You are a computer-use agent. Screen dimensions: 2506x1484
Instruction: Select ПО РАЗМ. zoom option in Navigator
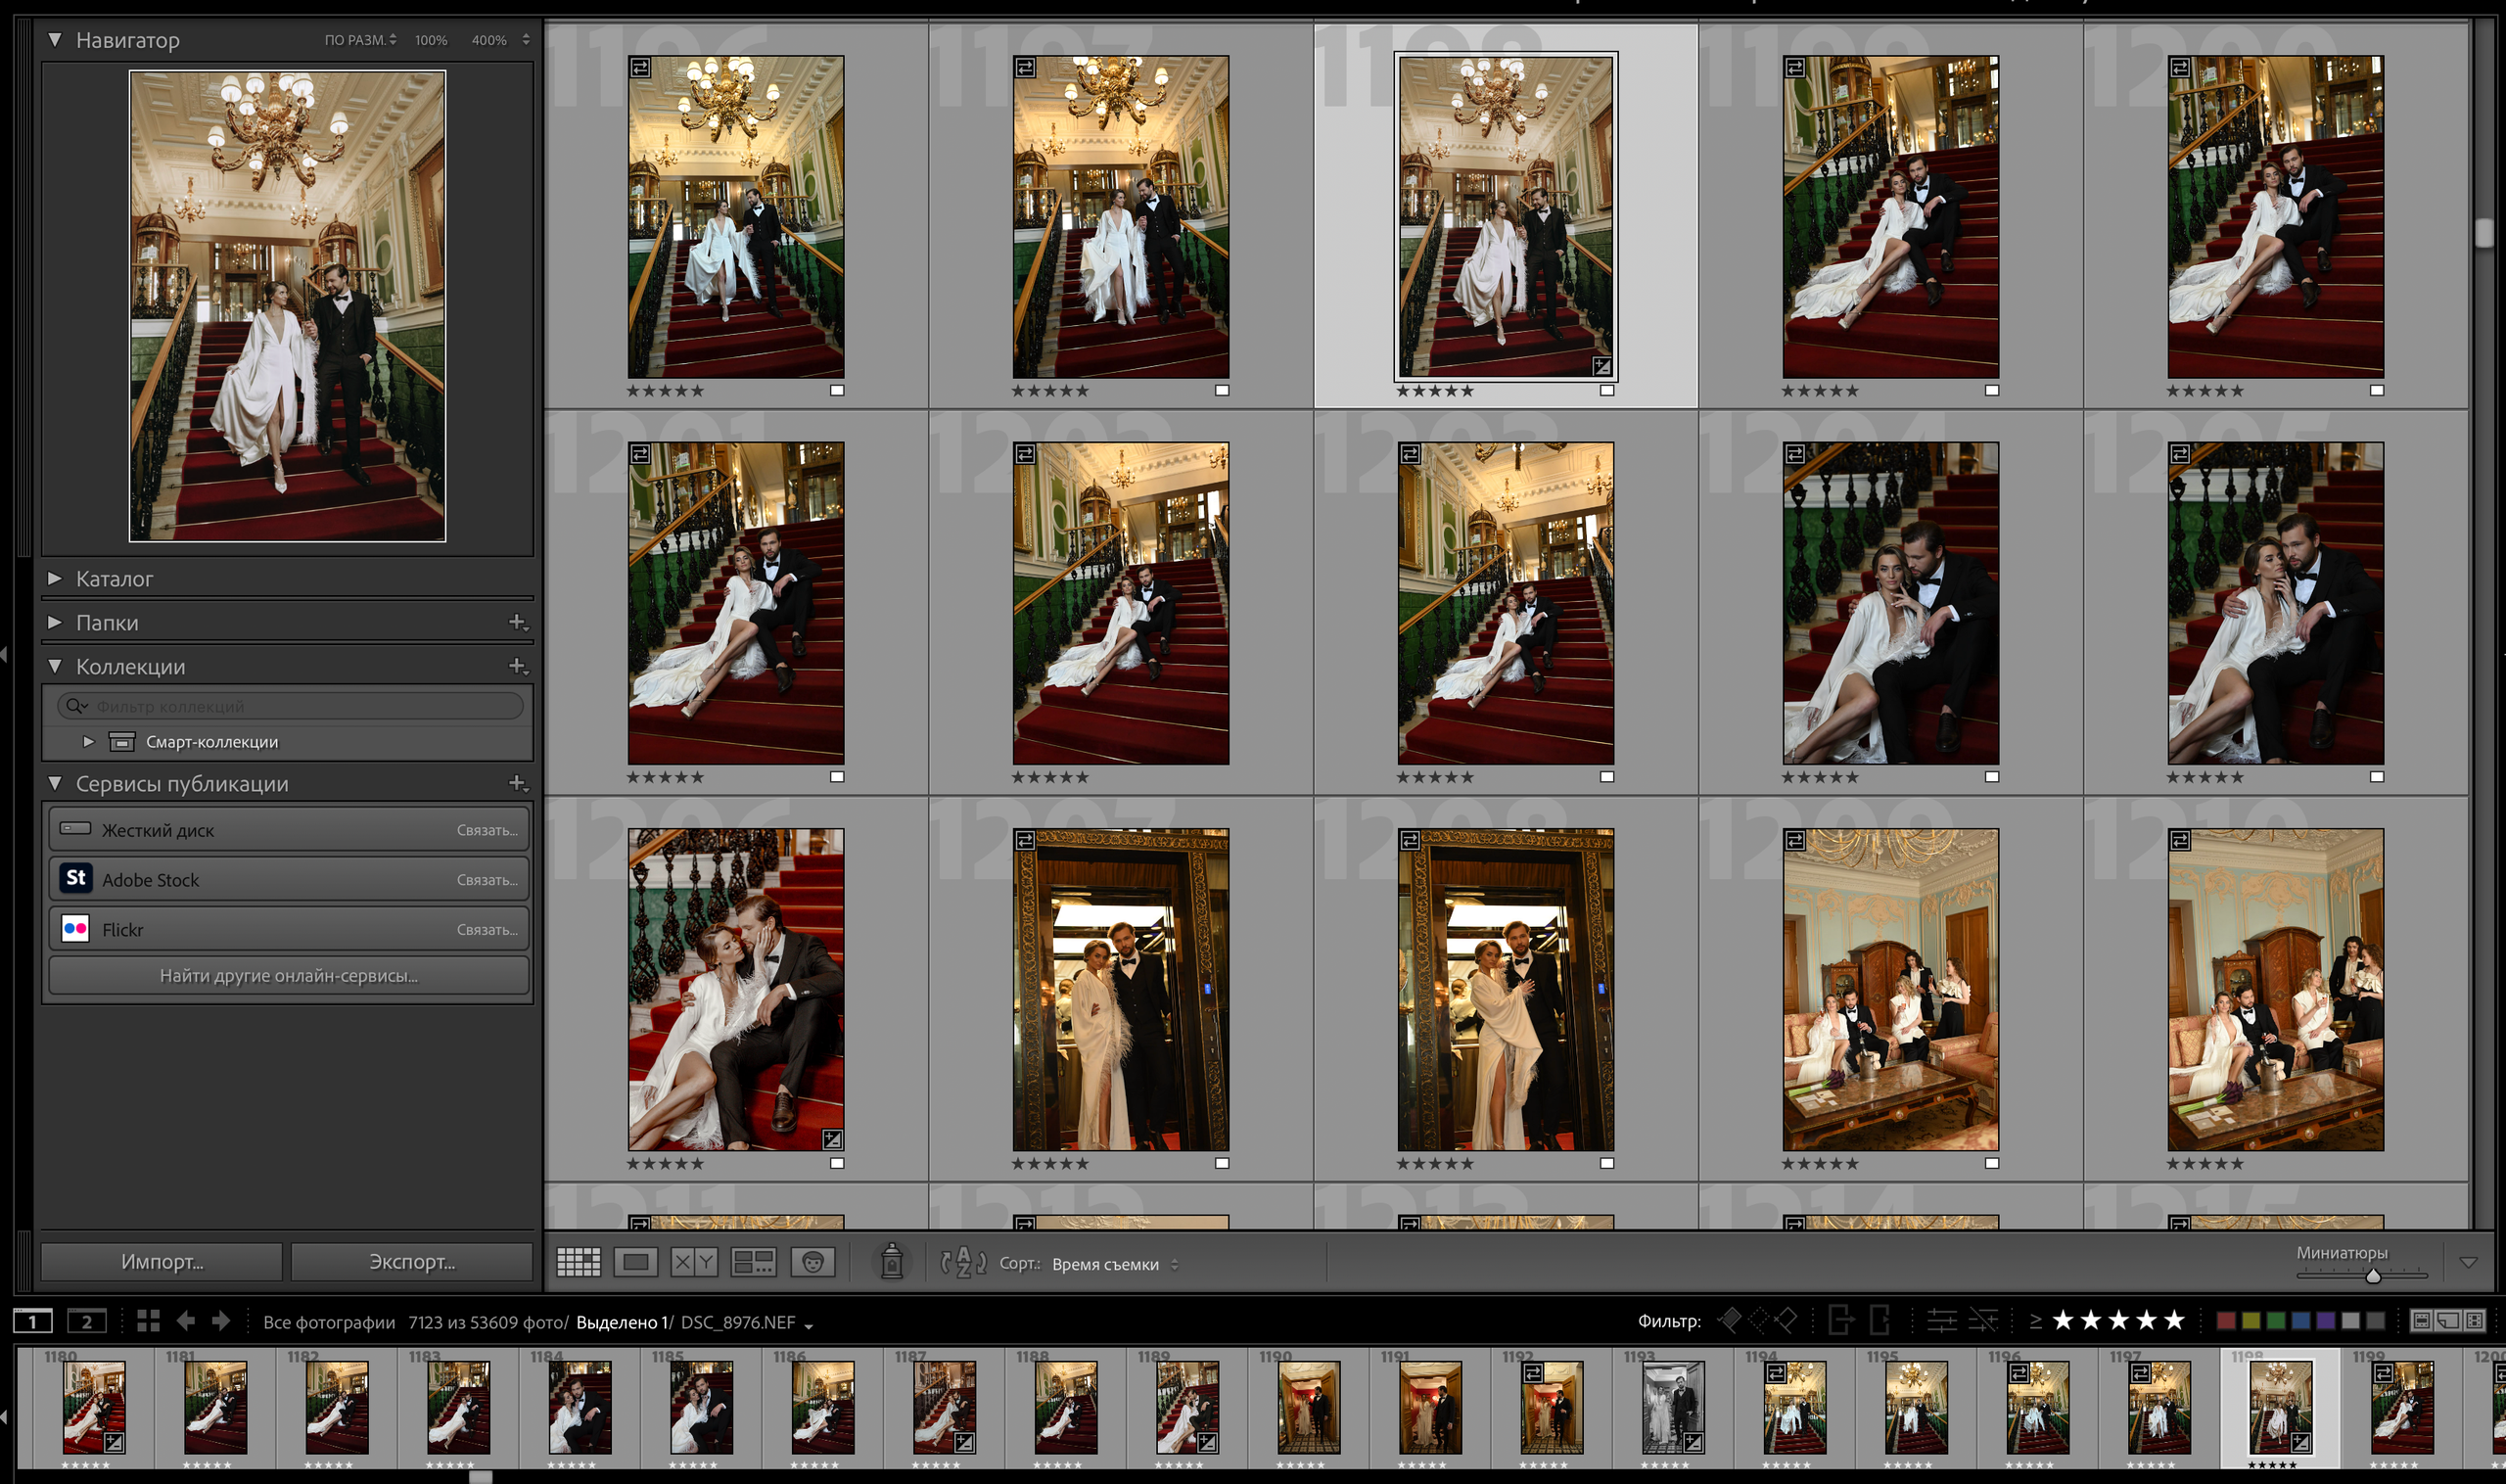(360, 40)
